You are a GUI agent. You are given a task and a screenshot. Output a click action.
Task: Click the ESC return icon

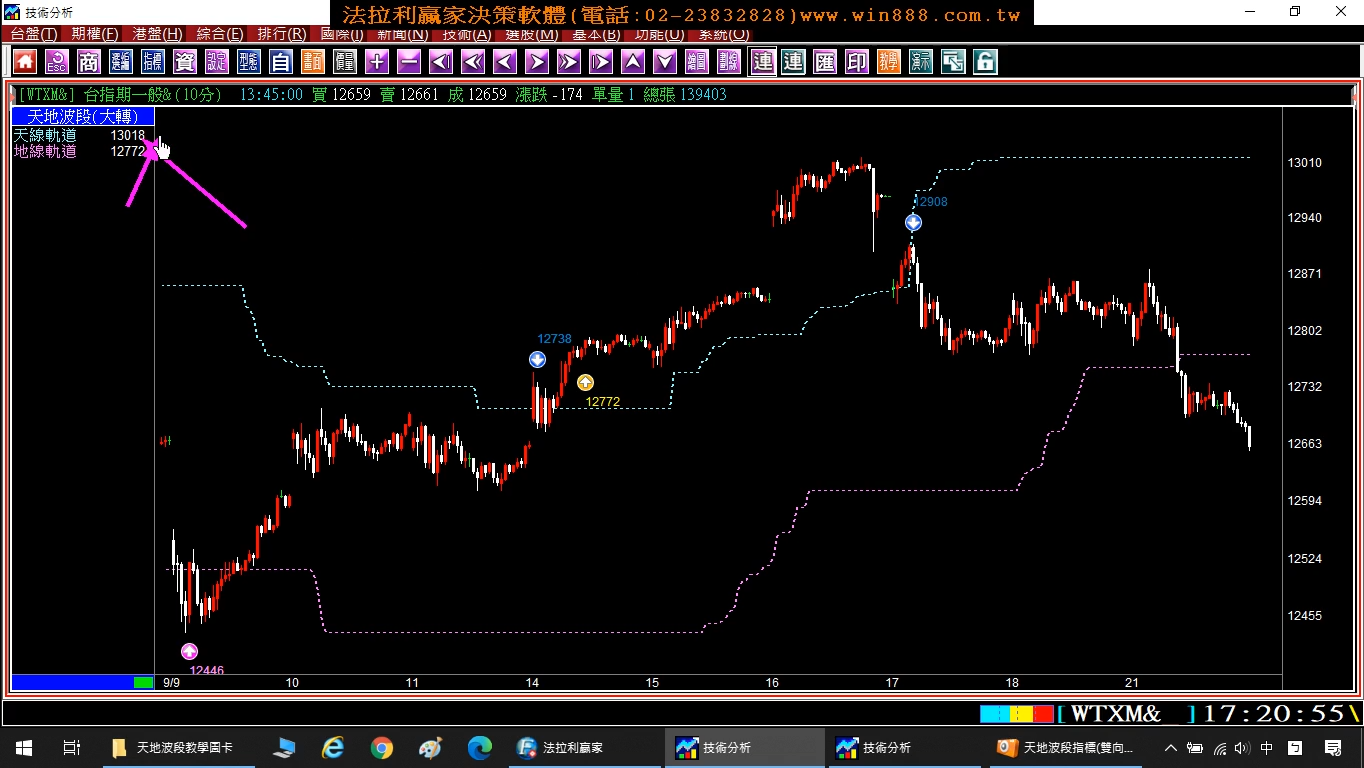[x=57, y=62]
